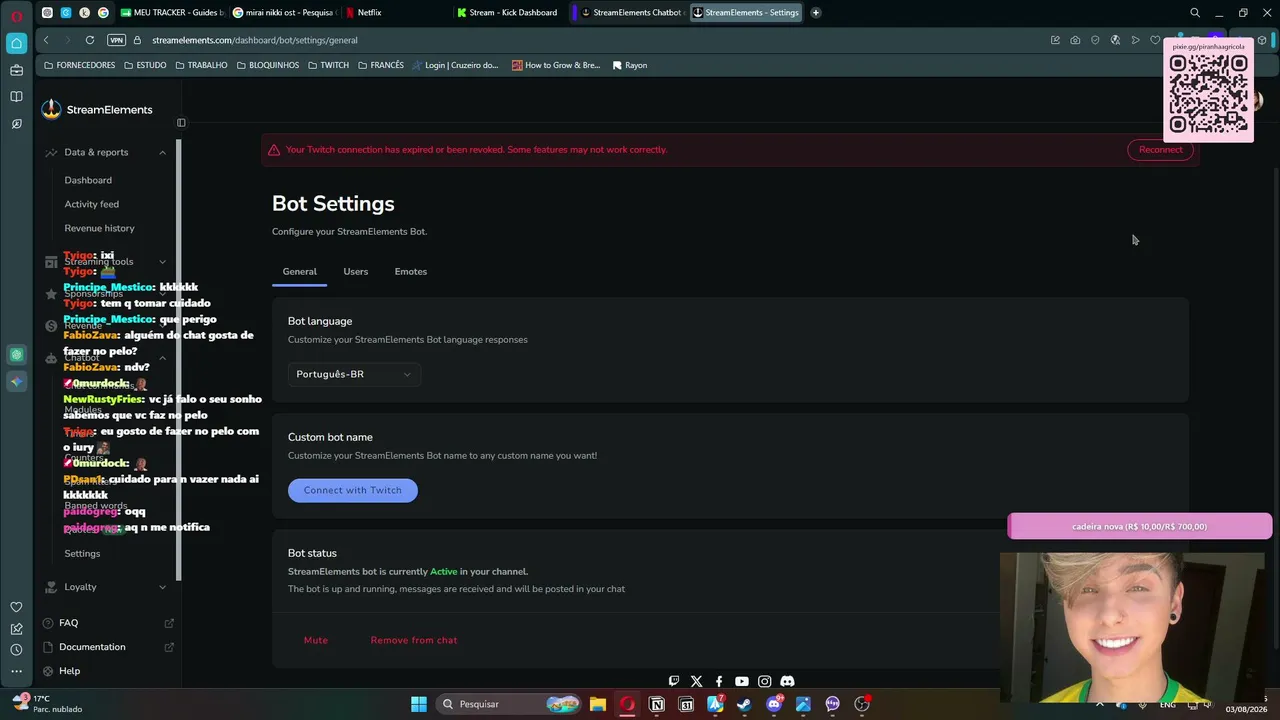The width and height of the screenshot is (1280, 720).
Task: Open the weather widget on the taskbar
Action: (48, 704)
